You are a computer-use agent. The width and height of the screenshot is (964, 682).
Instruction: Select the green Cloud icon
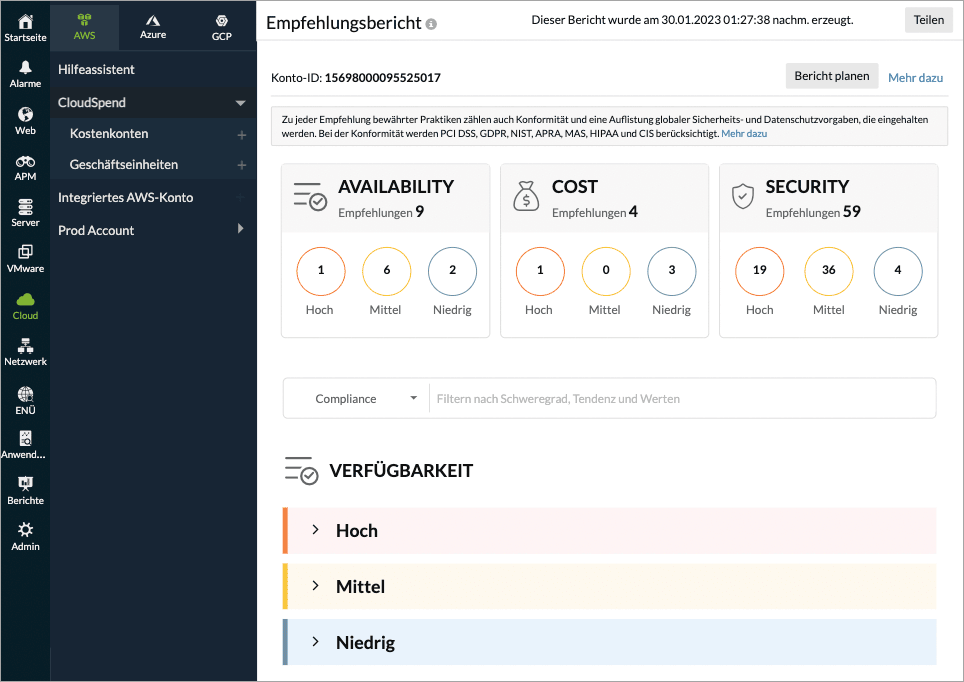(x=25, y=300)
